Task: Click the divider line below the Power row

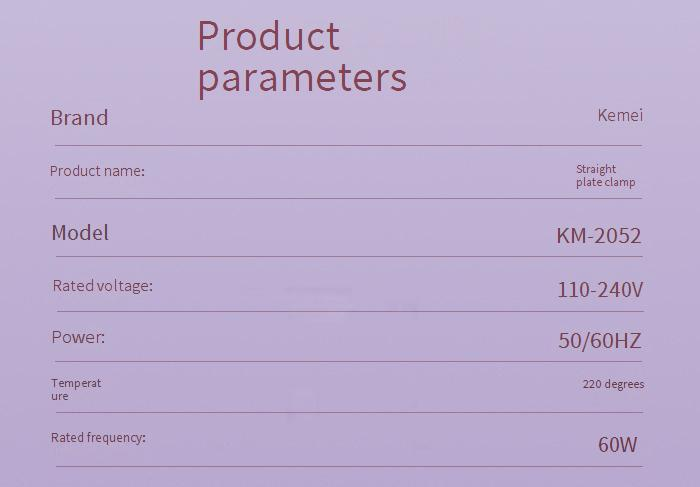Action: [348, 361]
